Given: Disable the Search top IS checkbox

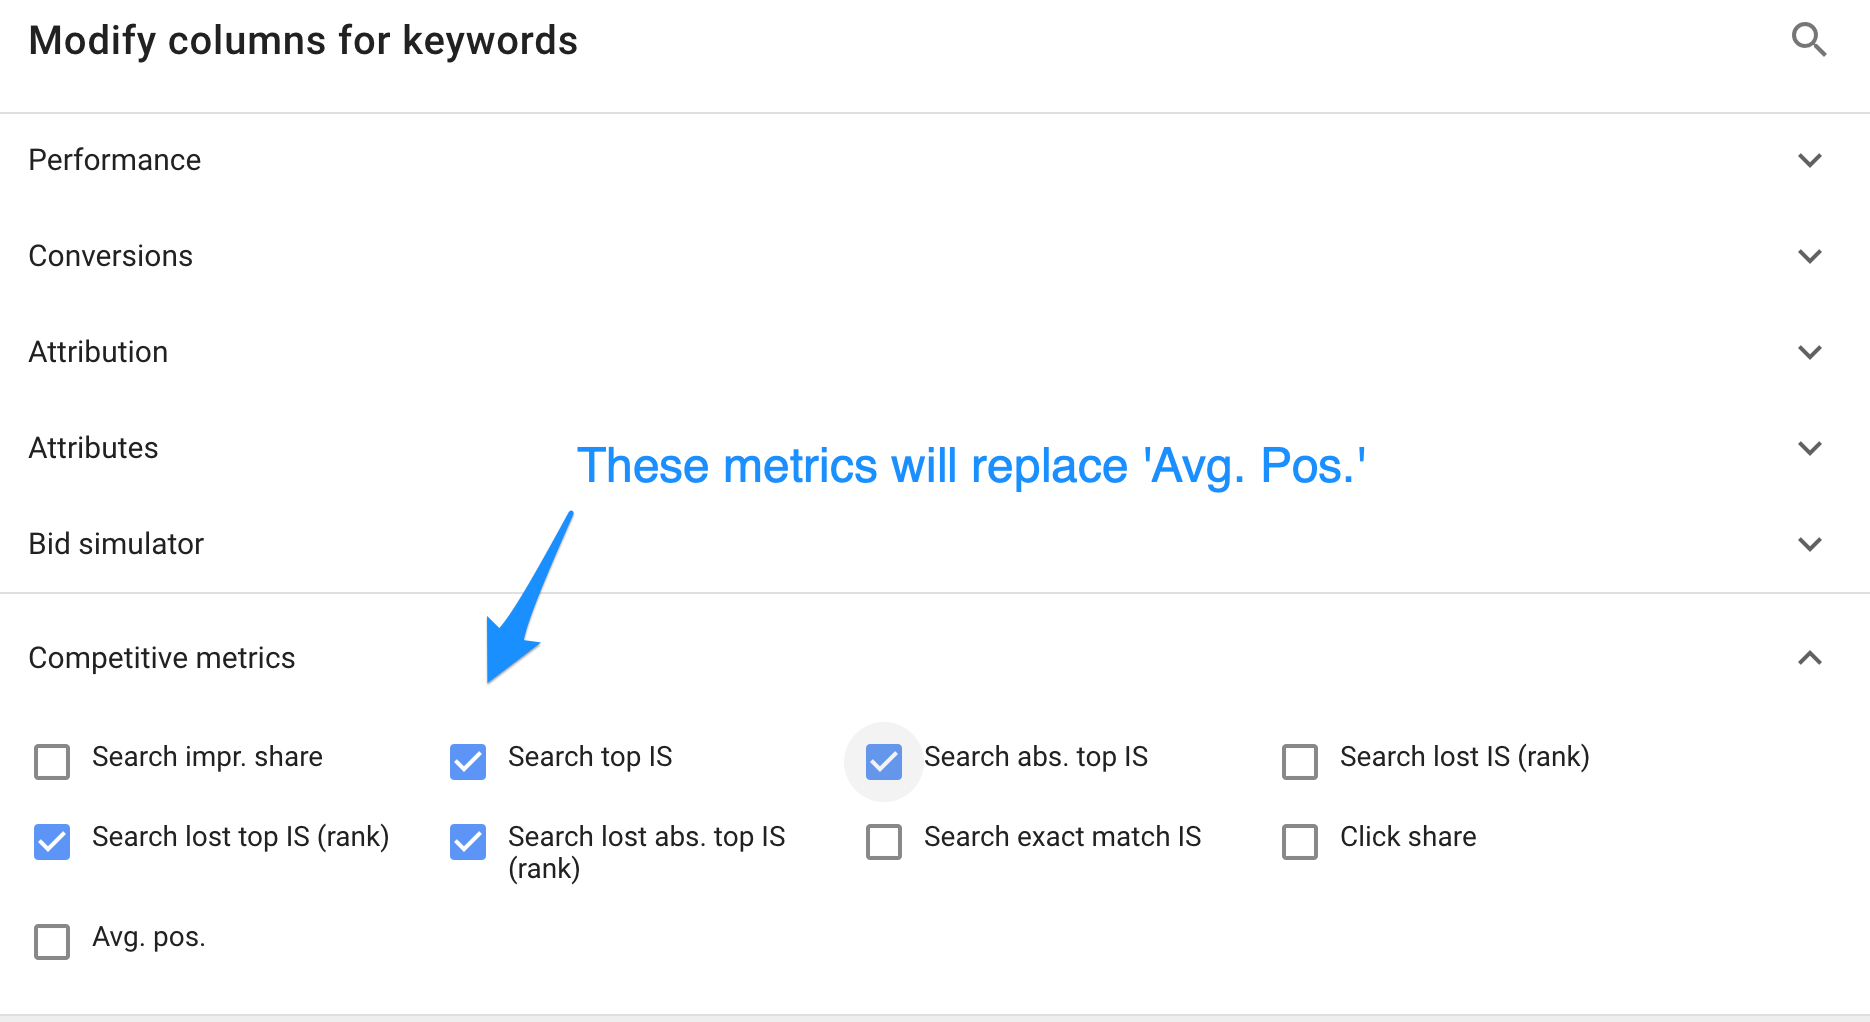Looking at the screenshot, I should (x=467, y=762).
